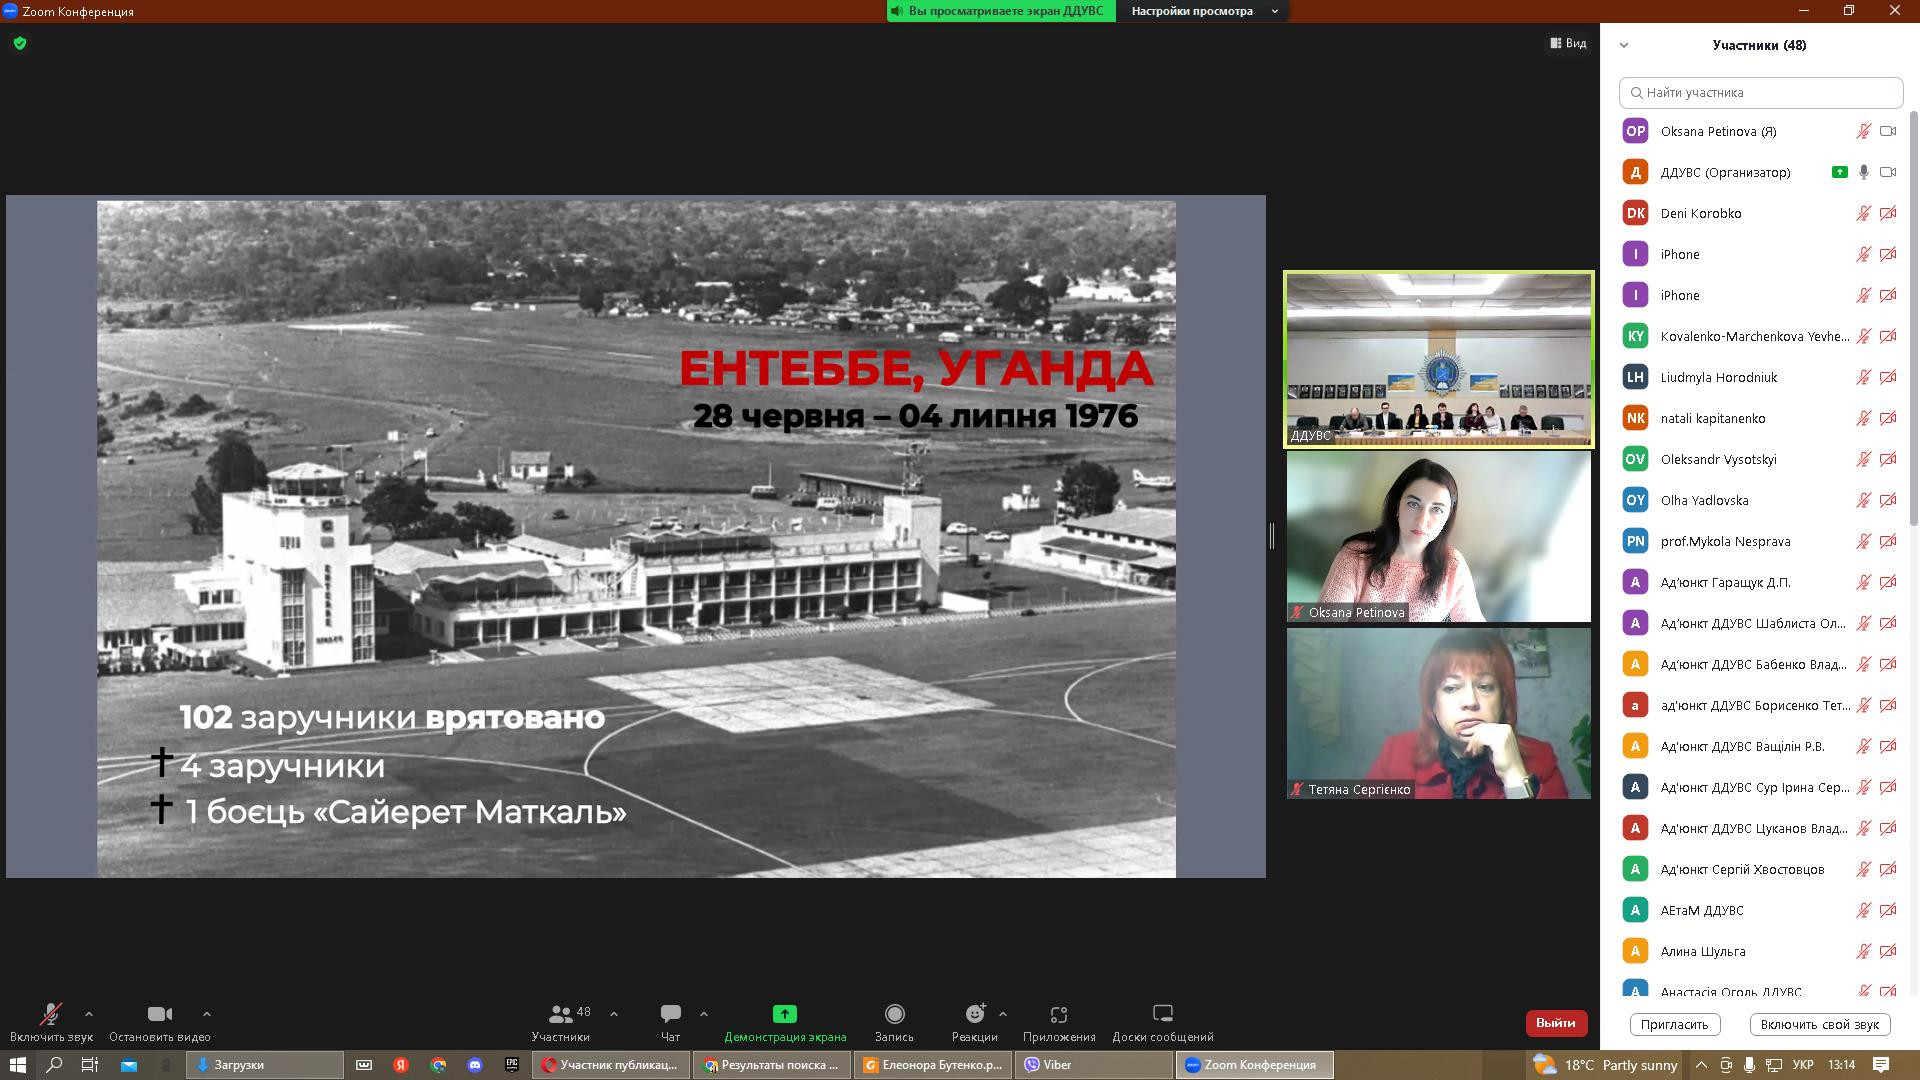Unmute microphone via Включить звук
Image resolution: width=1920 pixels, height=1080 pixels.
click(x=50, y=1014)
